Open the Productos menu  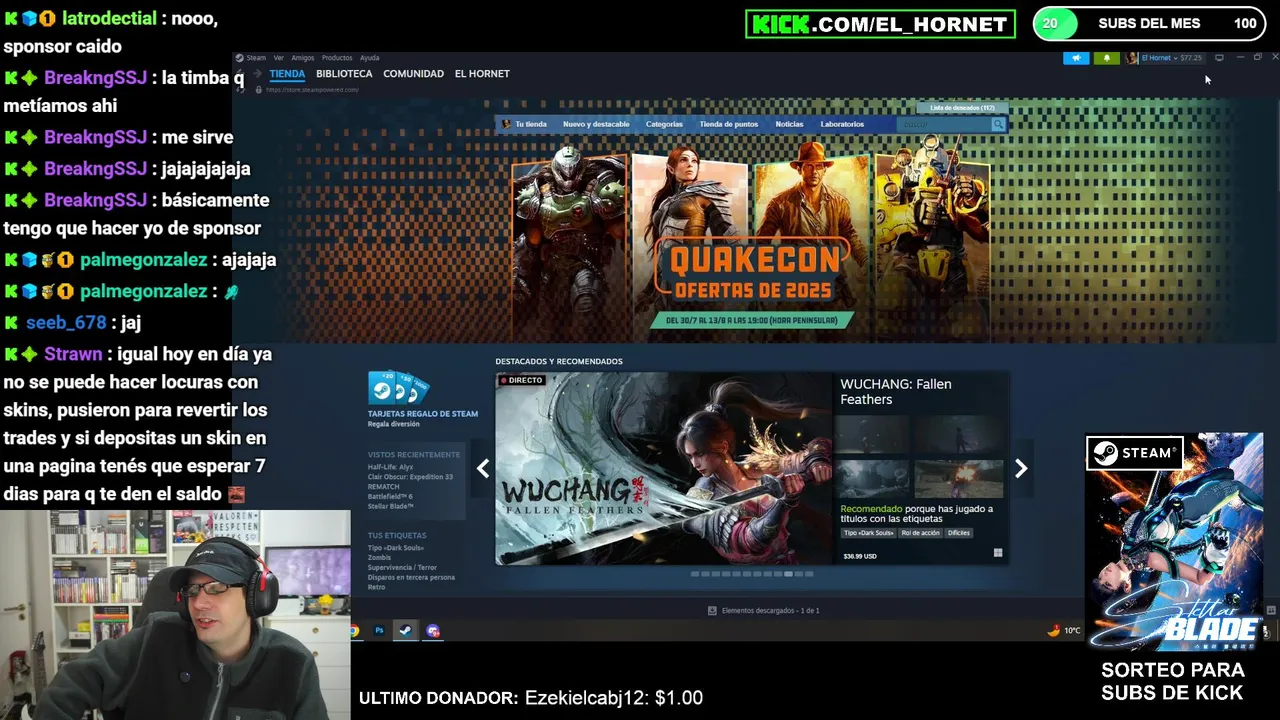click(x=337, y=58)
